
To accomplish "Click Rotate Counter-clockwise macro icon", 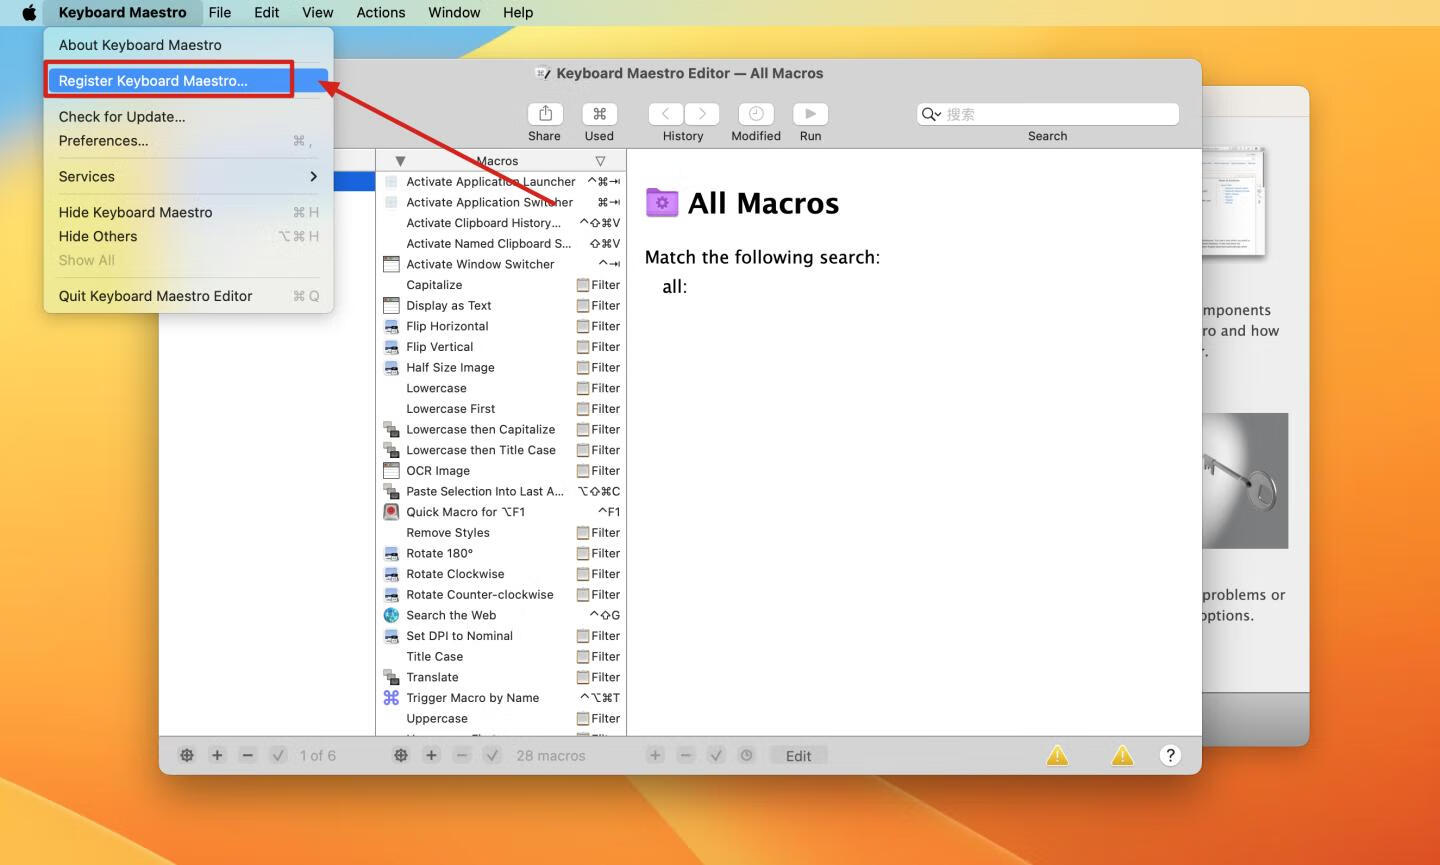I will [391, 595].
